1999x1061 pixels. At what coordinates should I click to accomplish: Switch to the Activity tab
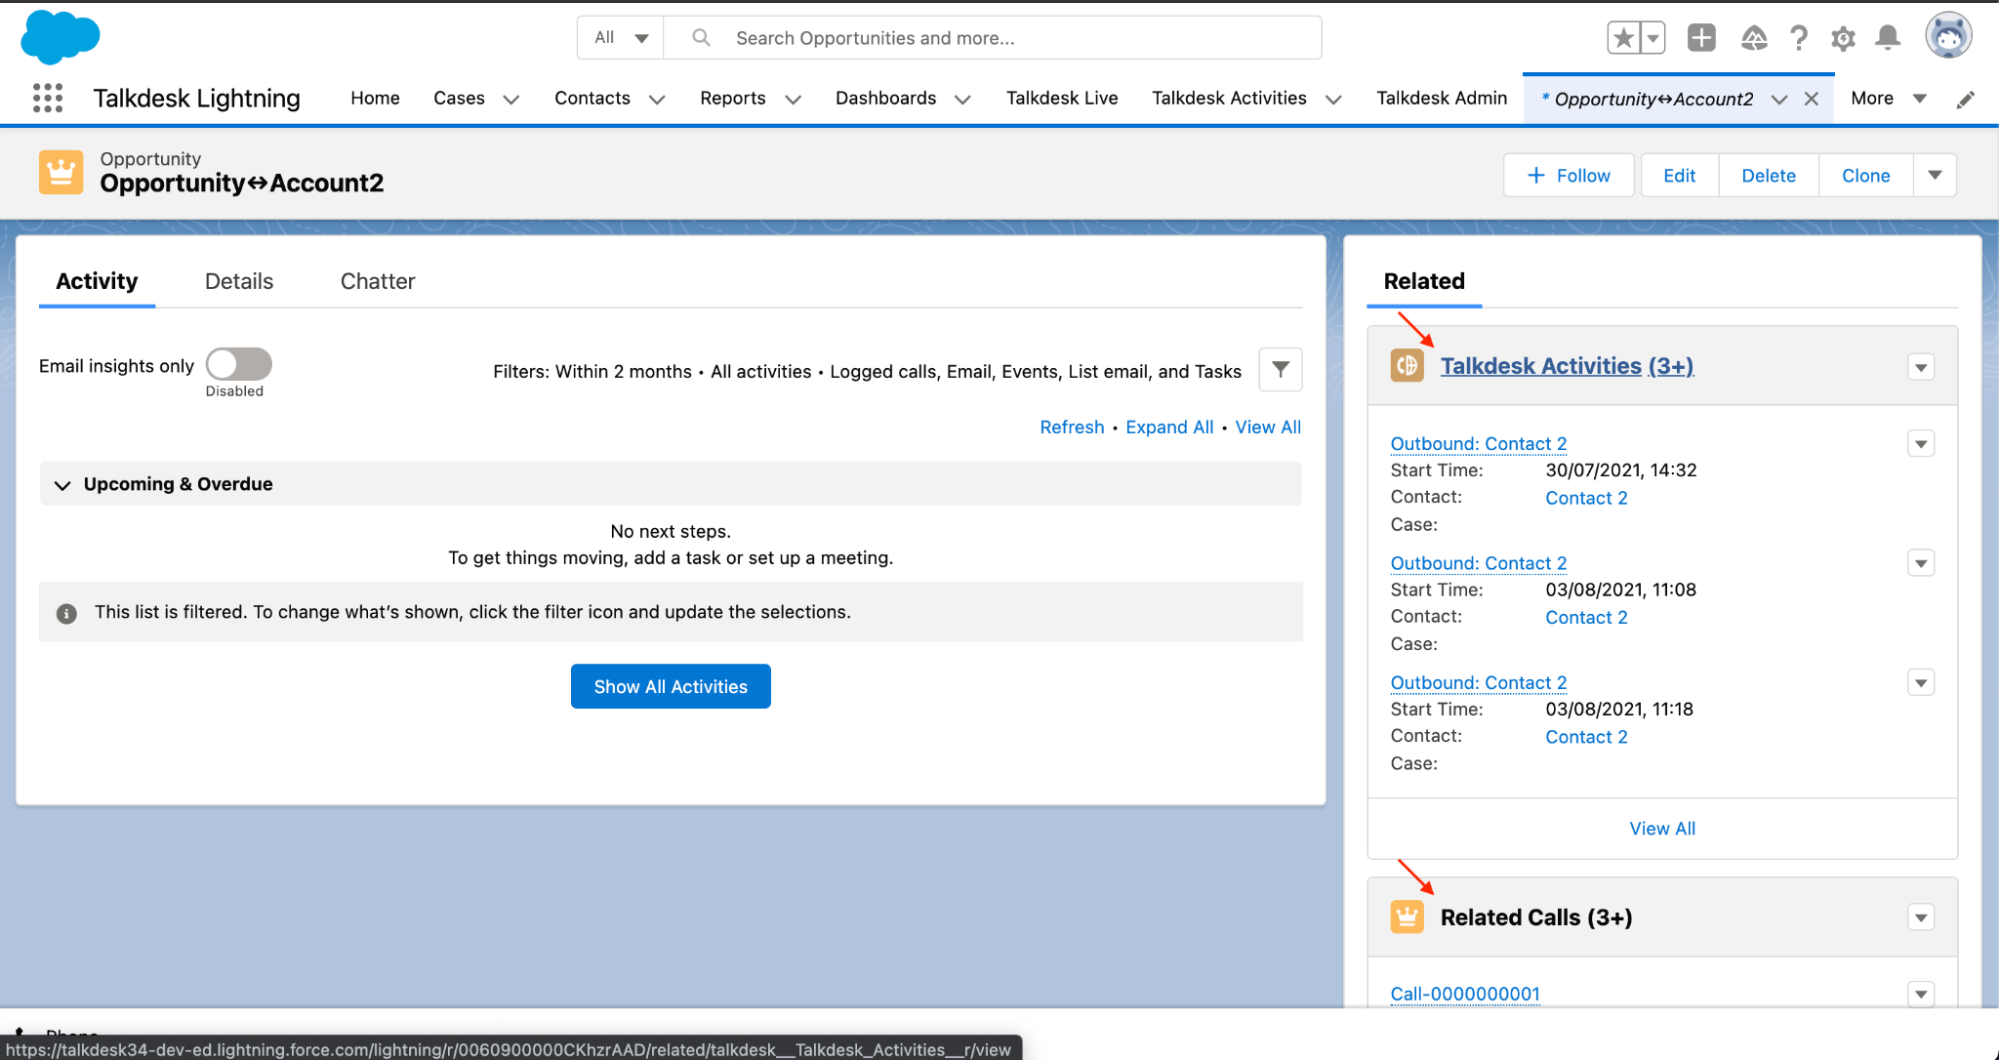click(x=97, y=281)
